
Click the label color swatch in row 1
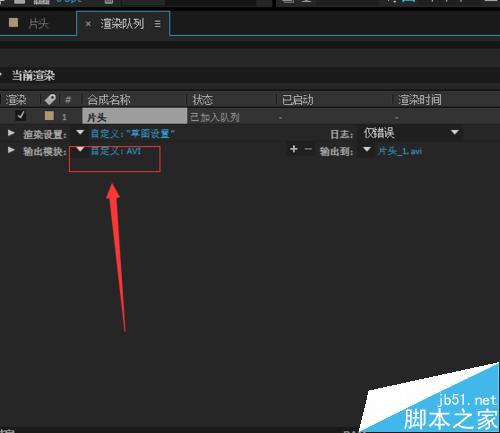(x=49, y=116)
